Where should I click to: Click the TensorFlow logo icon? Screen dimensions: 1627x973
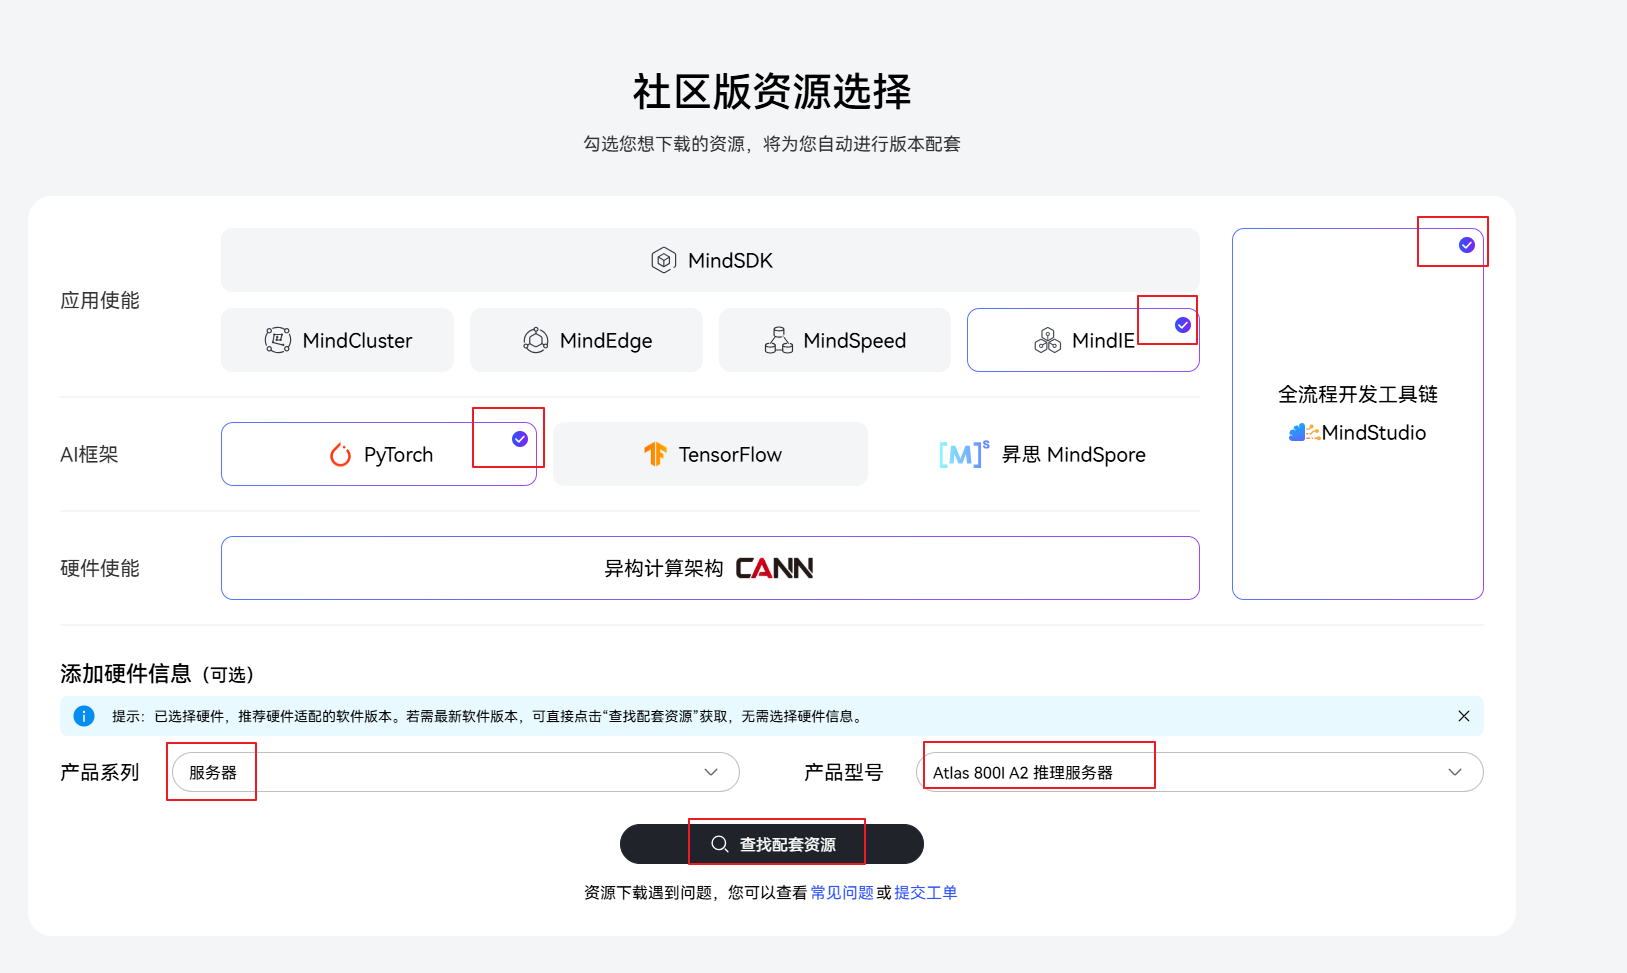pyautogui.click(x=655, y=454)
